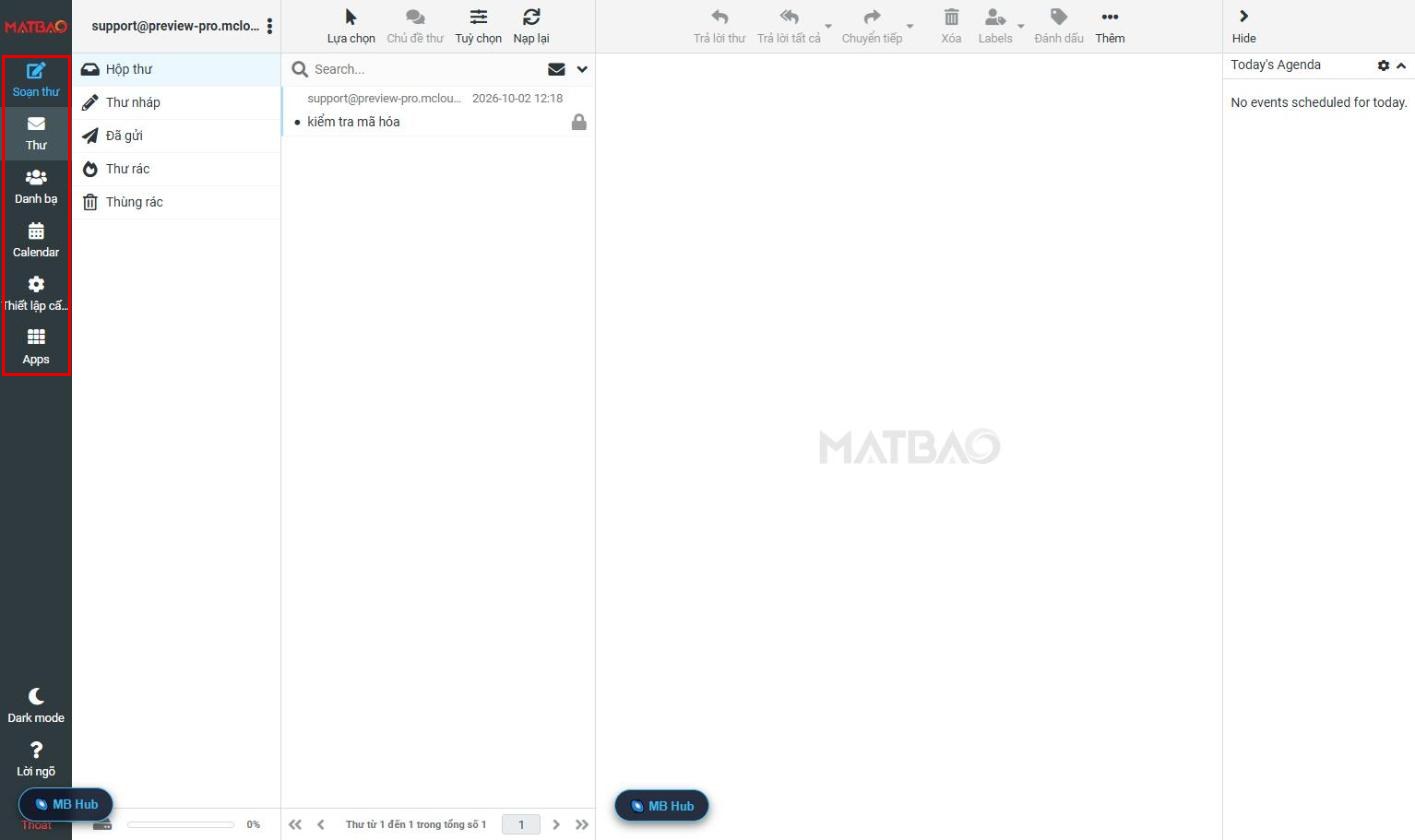
Task: Open the Calendar from the sidebar
Action: tap(36, 240)
